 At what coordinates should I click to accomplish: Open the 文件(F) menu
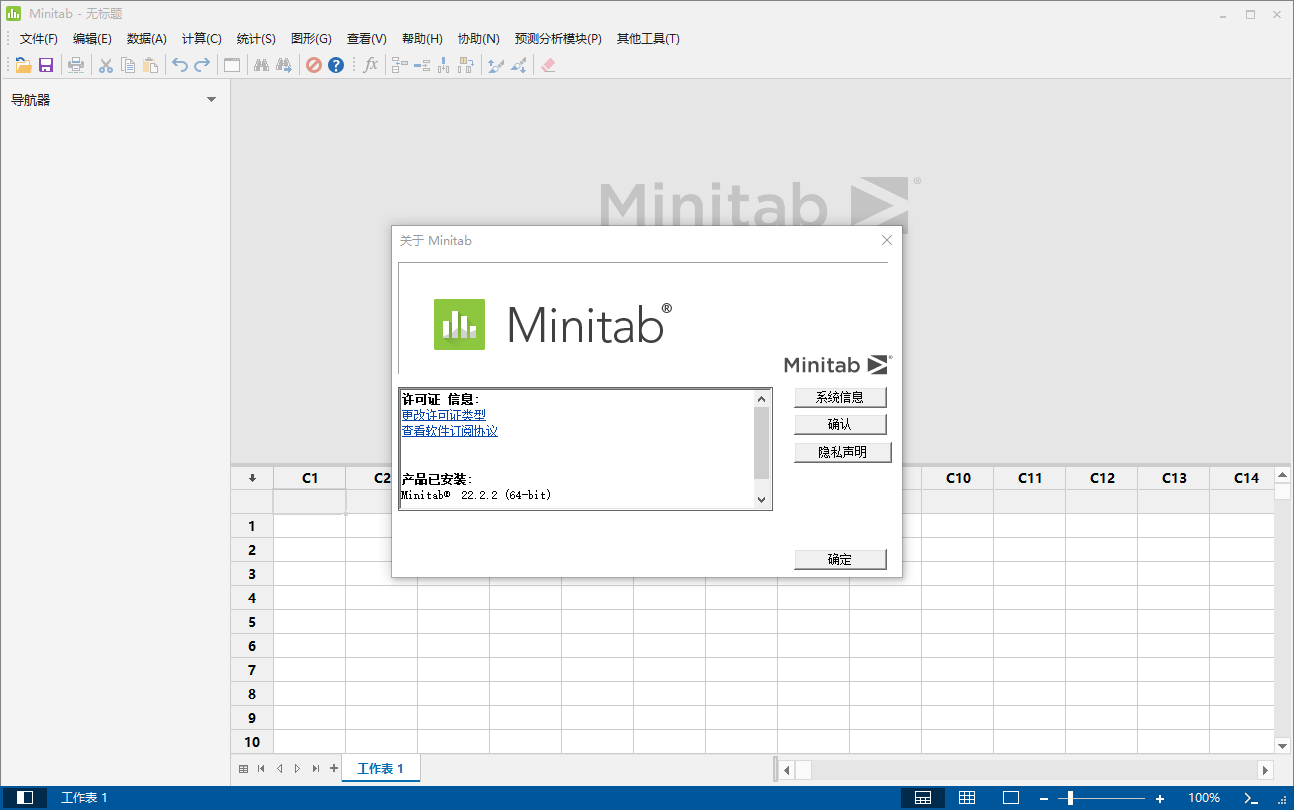click(x=39, y=39)
